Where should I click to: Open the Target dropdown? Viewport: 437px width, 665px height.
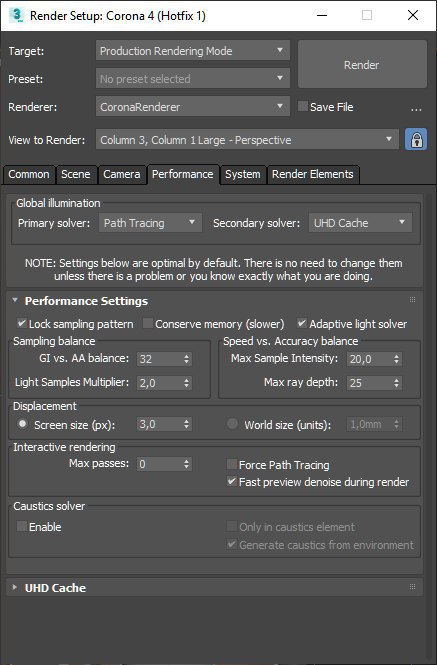(193, 51)
